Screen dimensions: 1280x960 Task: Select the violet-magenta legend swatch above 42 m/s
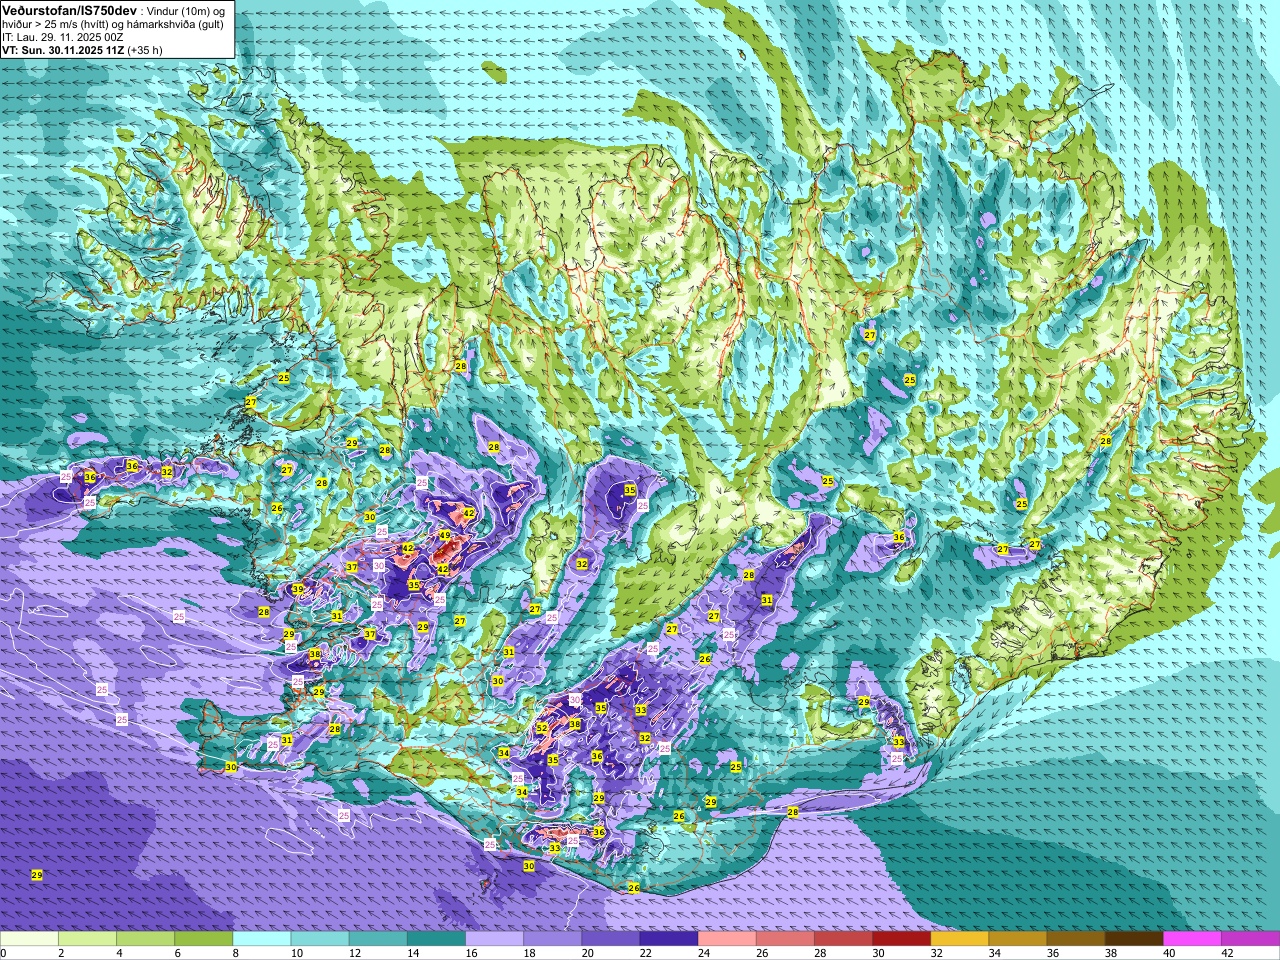[x=1250, y=939]
